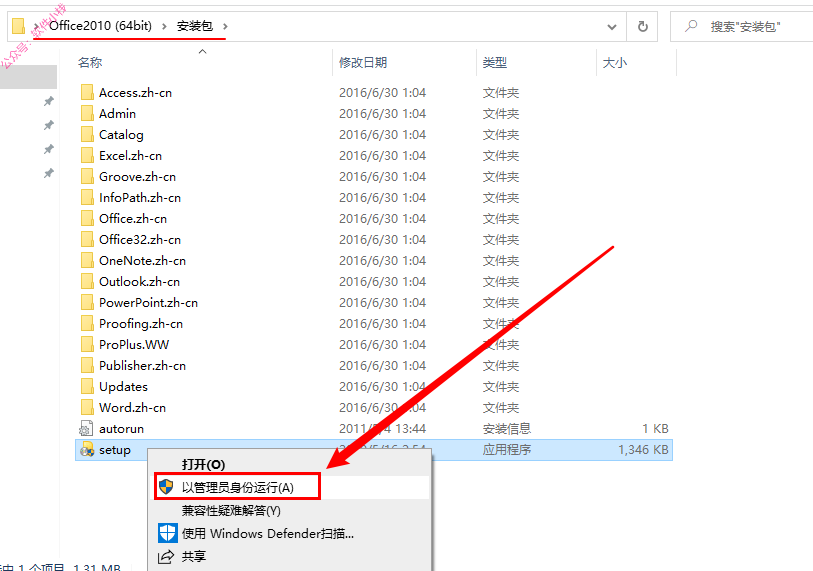Viewport: 813px width, 571px height.
Task: Select the Publisher.zh-cn folder icon
Action: tap(87, 366)
